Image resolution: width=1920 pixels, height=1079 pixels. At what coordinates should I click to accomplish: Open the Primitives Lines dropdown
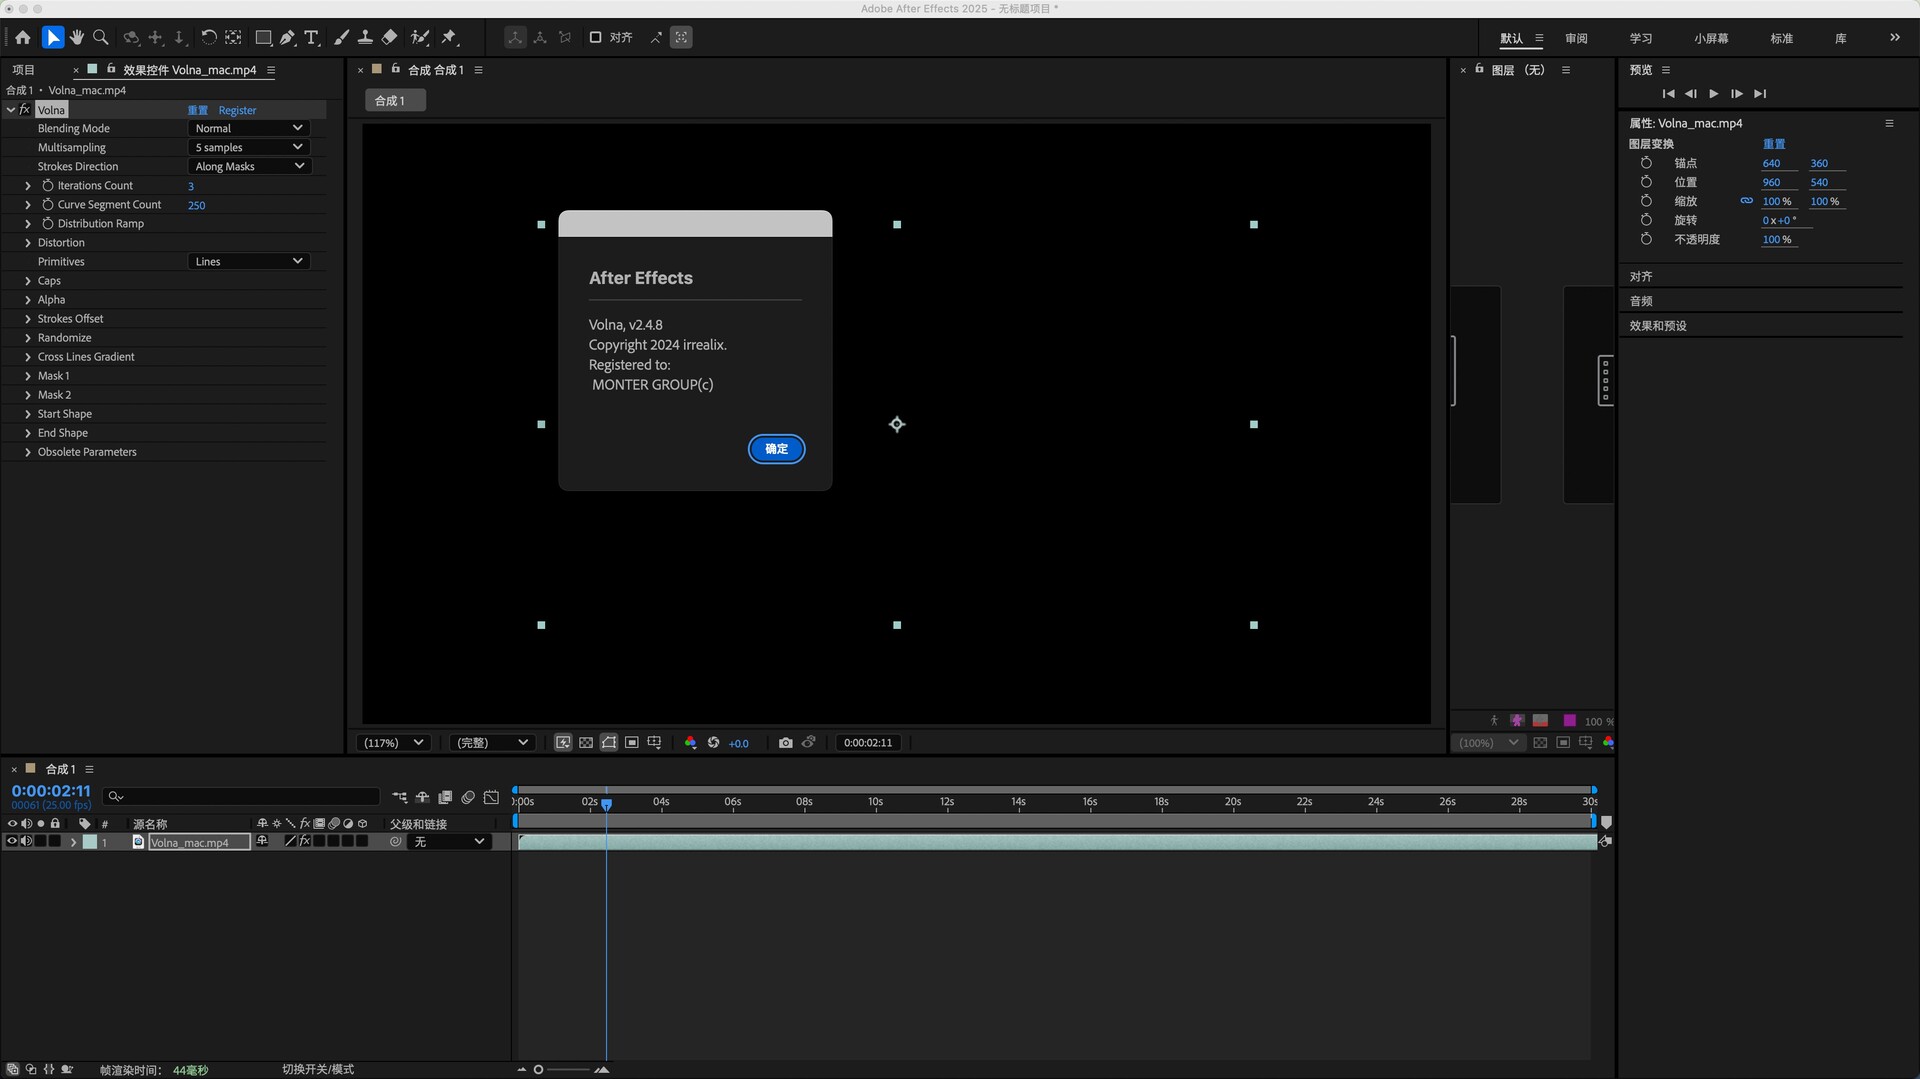click(248, 262)
